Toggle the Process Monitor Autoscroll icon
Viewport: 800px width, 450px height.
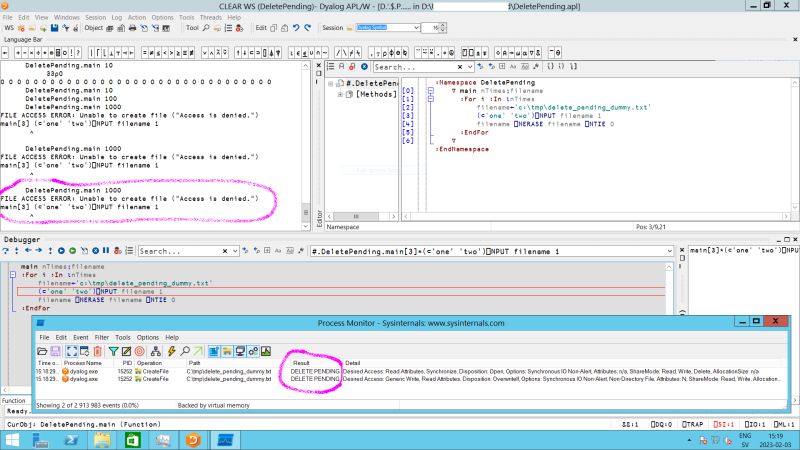(84, 351)
